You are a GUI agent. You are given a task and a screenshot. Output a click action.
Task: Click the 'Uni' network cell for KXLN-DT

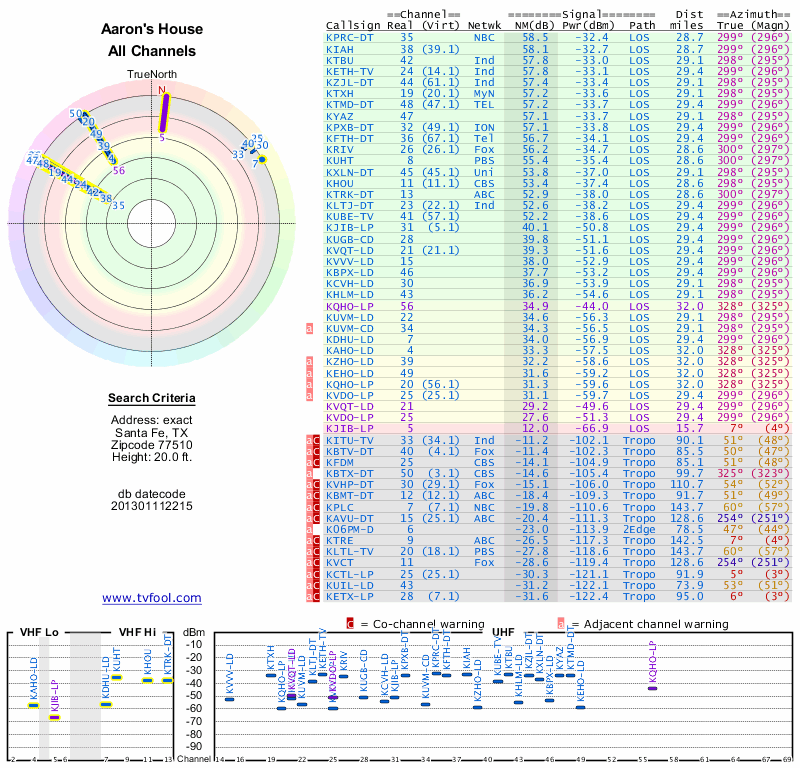point(484,172)
